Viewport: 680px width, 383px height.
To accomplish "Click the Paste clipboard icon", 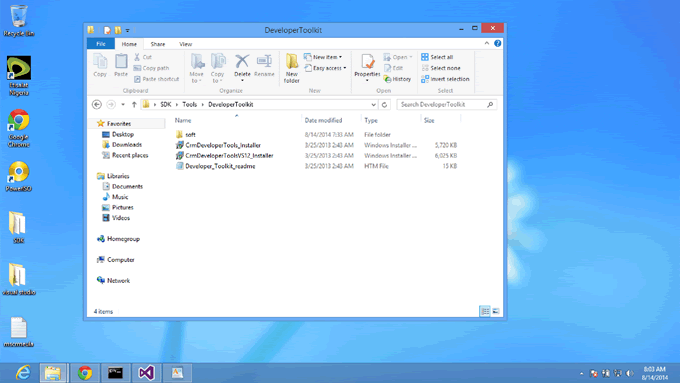I will 121,65.
